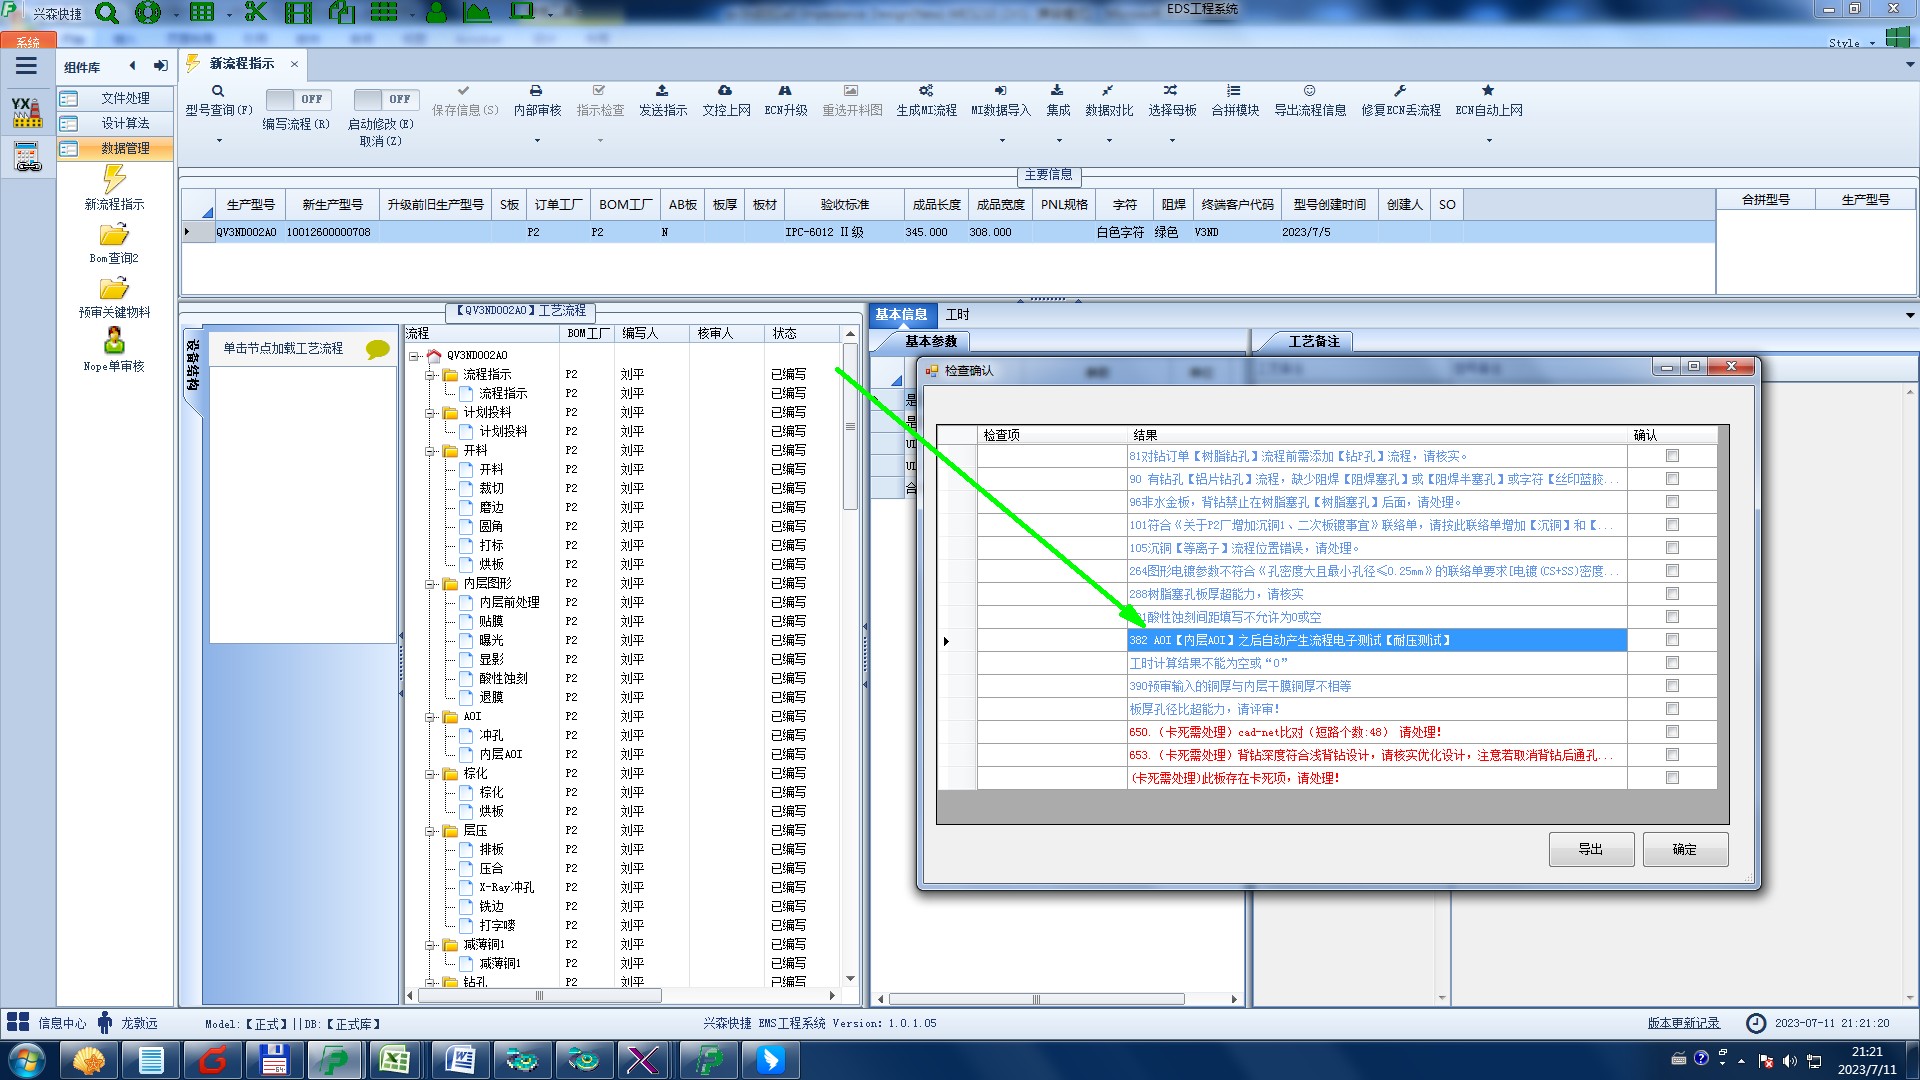Click the 指示检查 toolbar icon
This screenshot has width=1920, height=1080.
tap(599, 91)
